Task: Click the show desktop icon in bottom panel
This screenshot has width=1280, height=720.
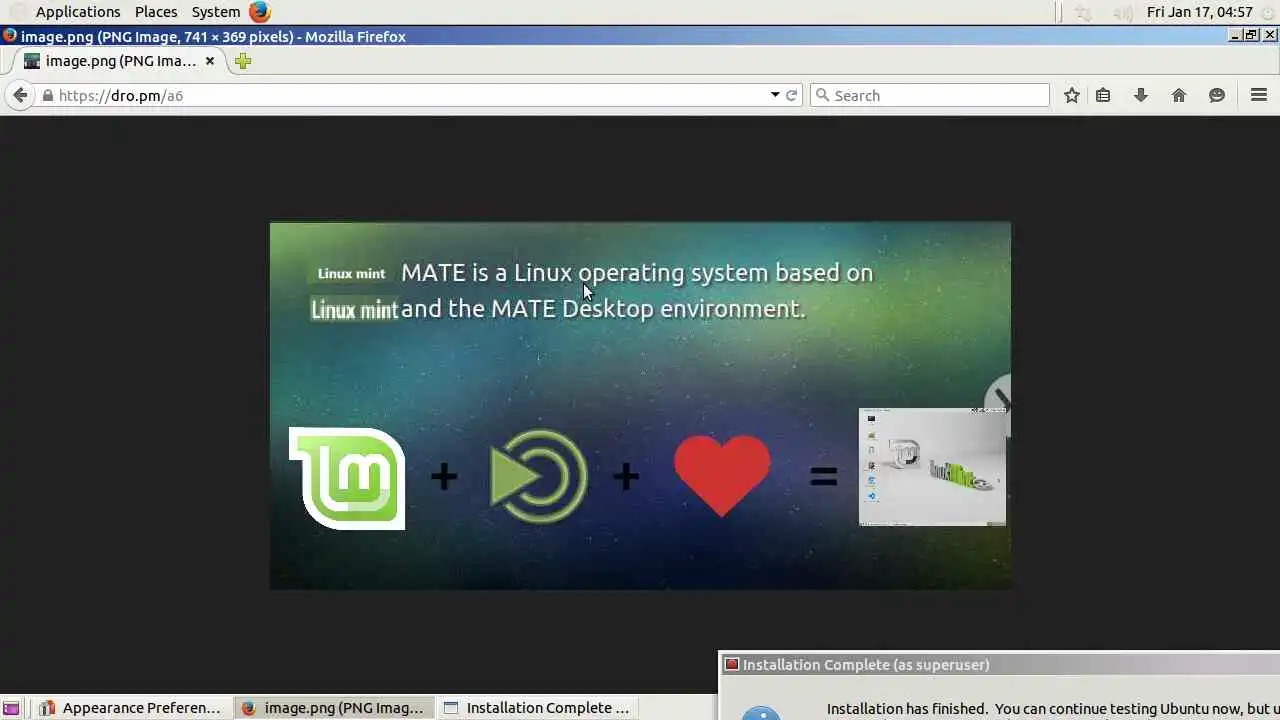Action: (x=11, y=708)
